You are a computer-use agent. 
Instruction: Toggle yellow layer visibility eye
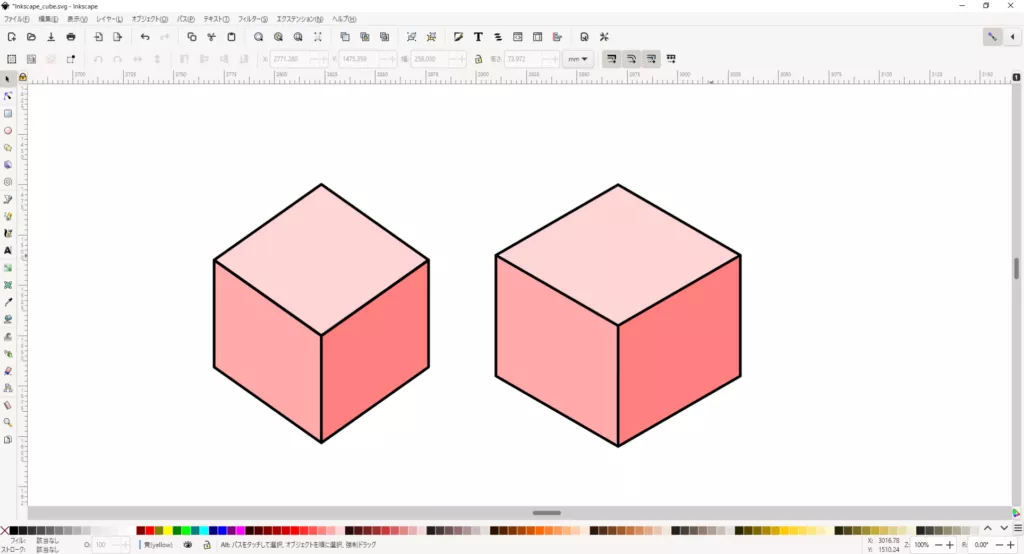pyautogui.click(x=188, y=544)
